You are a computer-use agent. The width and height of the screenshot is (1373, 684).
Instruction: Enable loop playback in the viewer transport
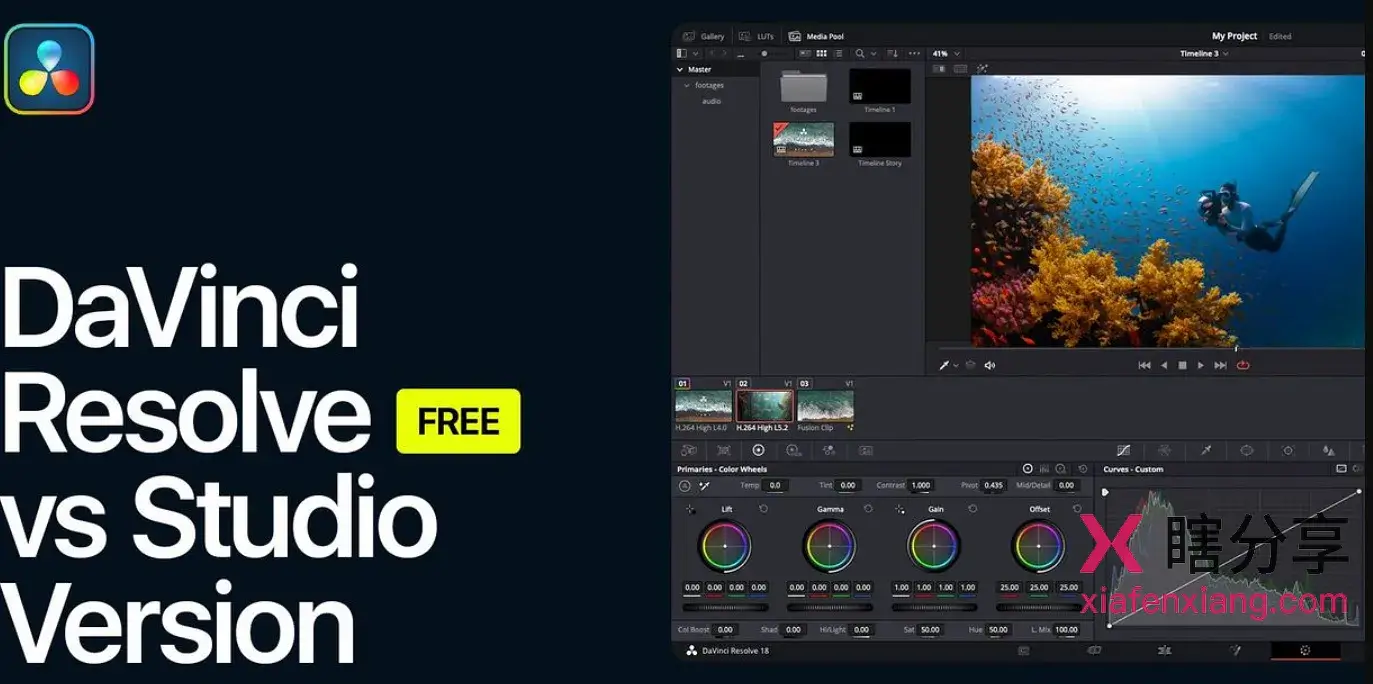click(1242, 365)
